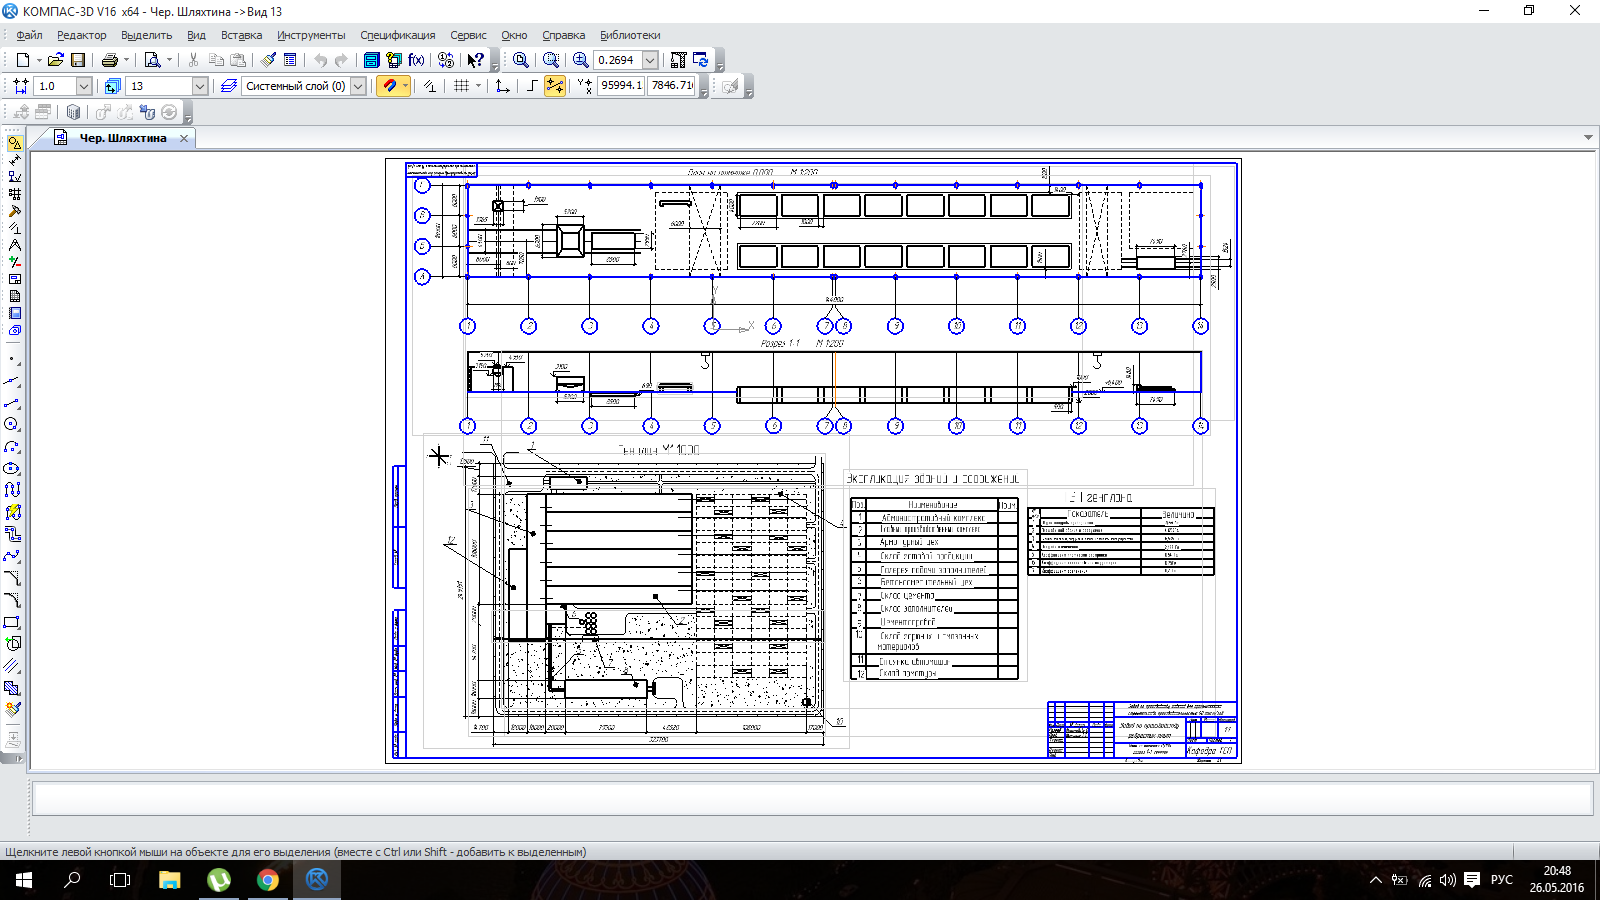1600x900 pixels.
Task: Expand the zoom scale 0.2694 dropdown
Action: (x=650, y=60)
